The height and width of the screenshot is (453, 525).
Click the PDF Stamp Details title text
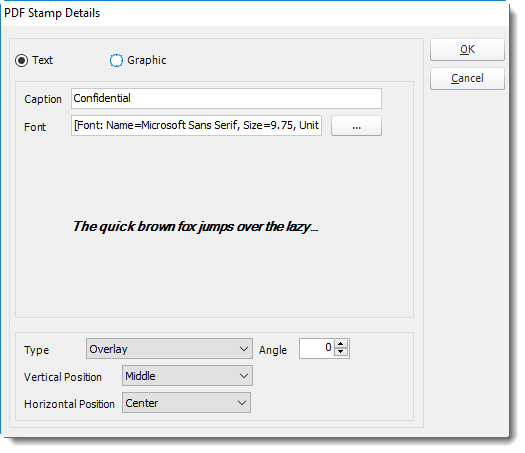coord(52,13)
